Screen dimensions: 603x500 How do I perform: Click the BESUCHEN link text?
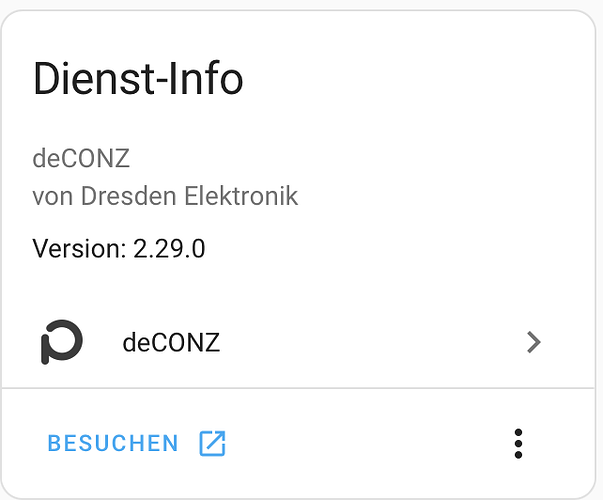point(113,443)
